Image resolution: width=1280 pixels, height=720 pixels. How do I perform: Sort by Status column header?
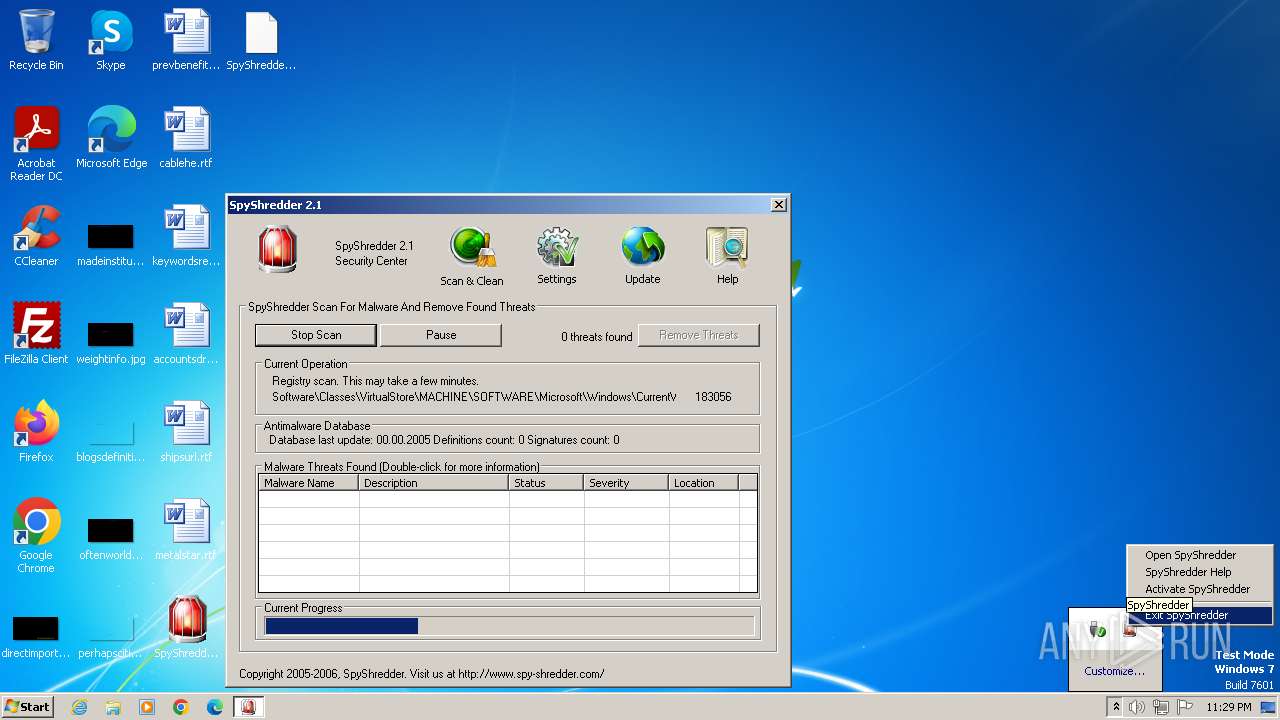click(x=546, y=483)
